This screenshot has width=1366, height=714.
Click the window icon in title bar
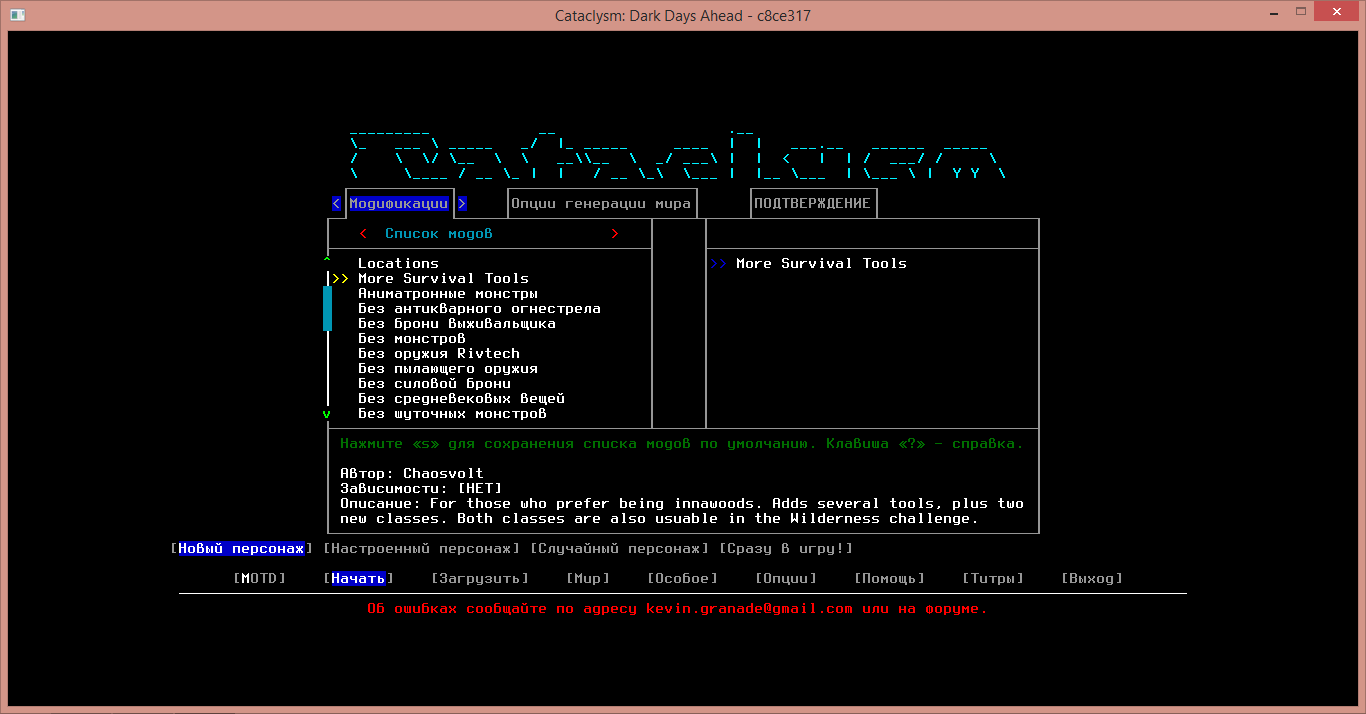pos(17,15)
